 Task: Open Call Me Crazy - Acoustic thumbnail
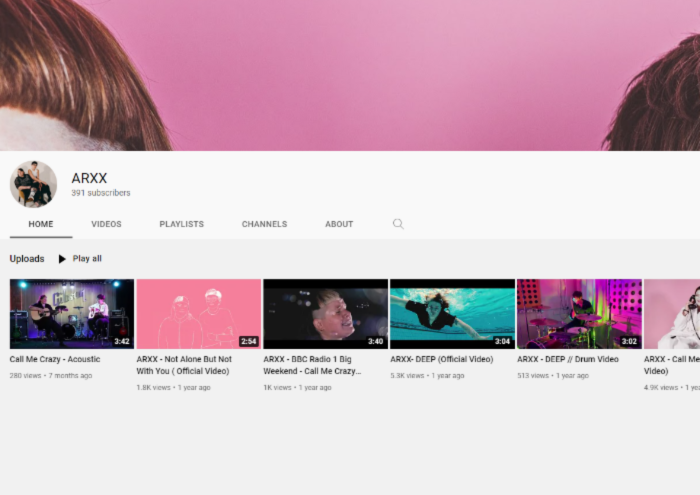coord(72,314)
